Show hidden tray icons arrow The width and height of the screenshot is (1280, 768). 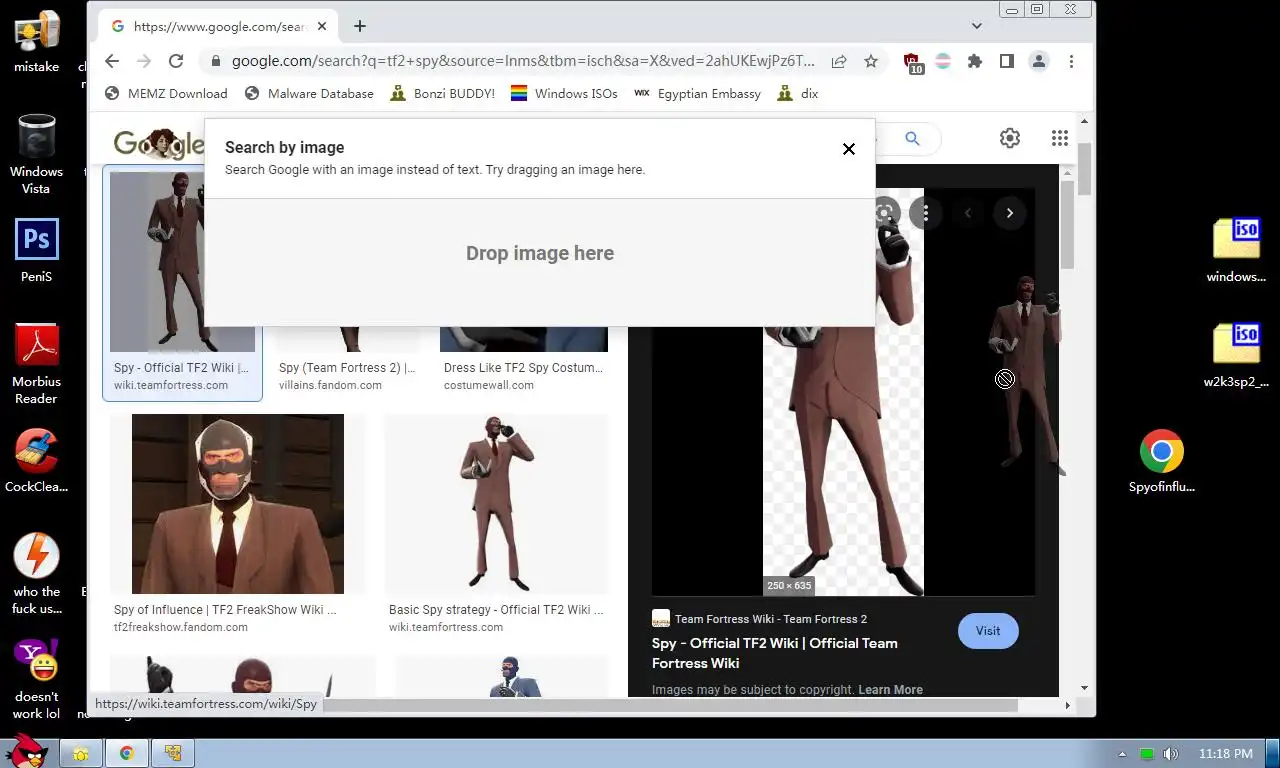tap(1122, 754)
